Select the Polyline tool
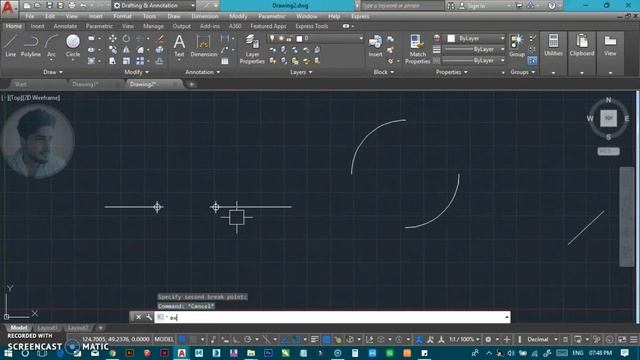 tap(31, 45)
